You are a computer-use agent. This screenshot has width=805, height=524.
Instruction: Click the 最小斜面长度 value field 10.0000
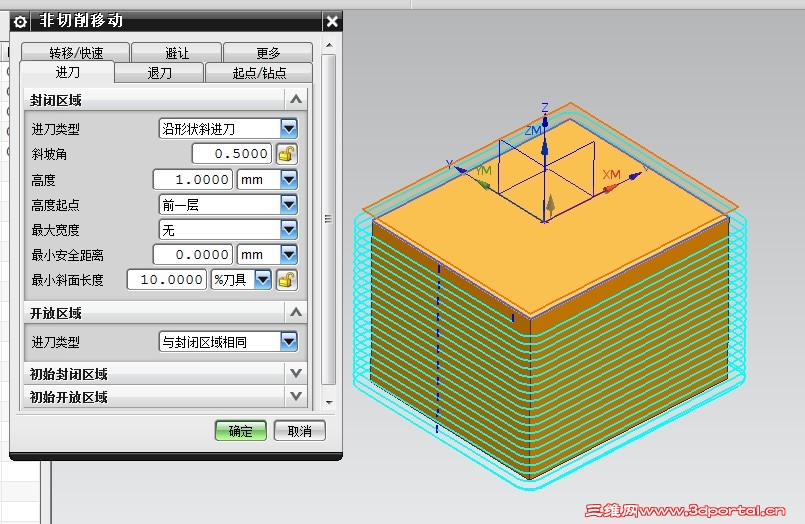click(167, 280)
